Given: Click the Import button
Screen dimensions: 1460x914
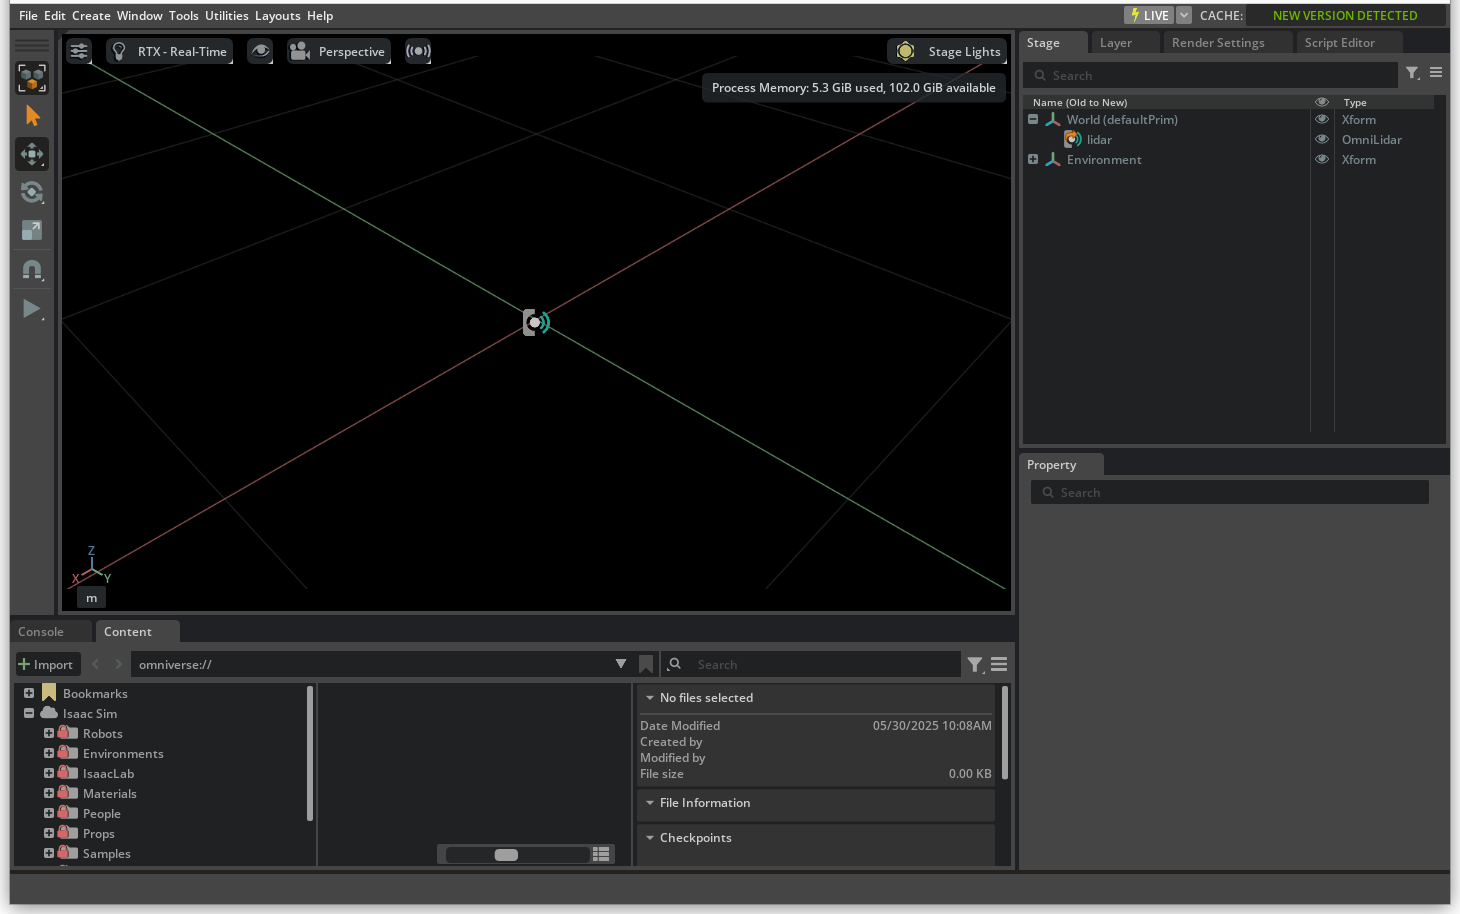Looking at the screenshot, I should [46, 664].
